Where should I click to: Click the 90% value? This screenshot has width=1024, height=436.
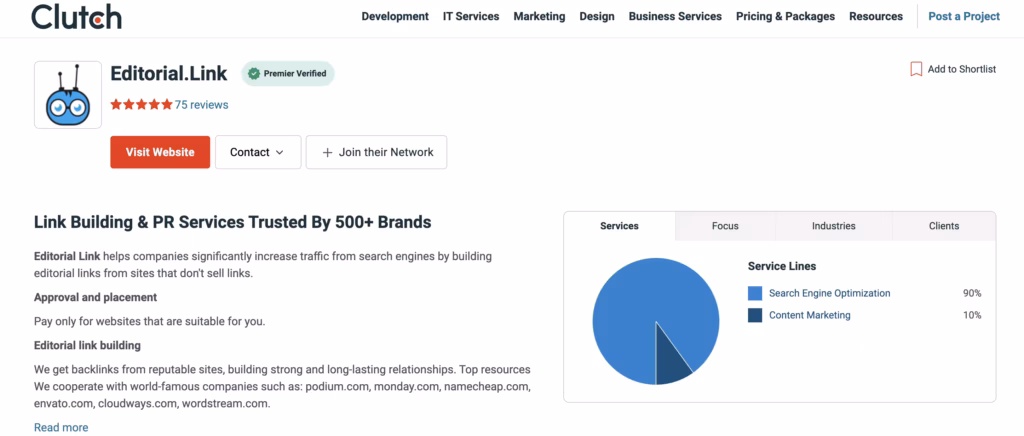972,293
